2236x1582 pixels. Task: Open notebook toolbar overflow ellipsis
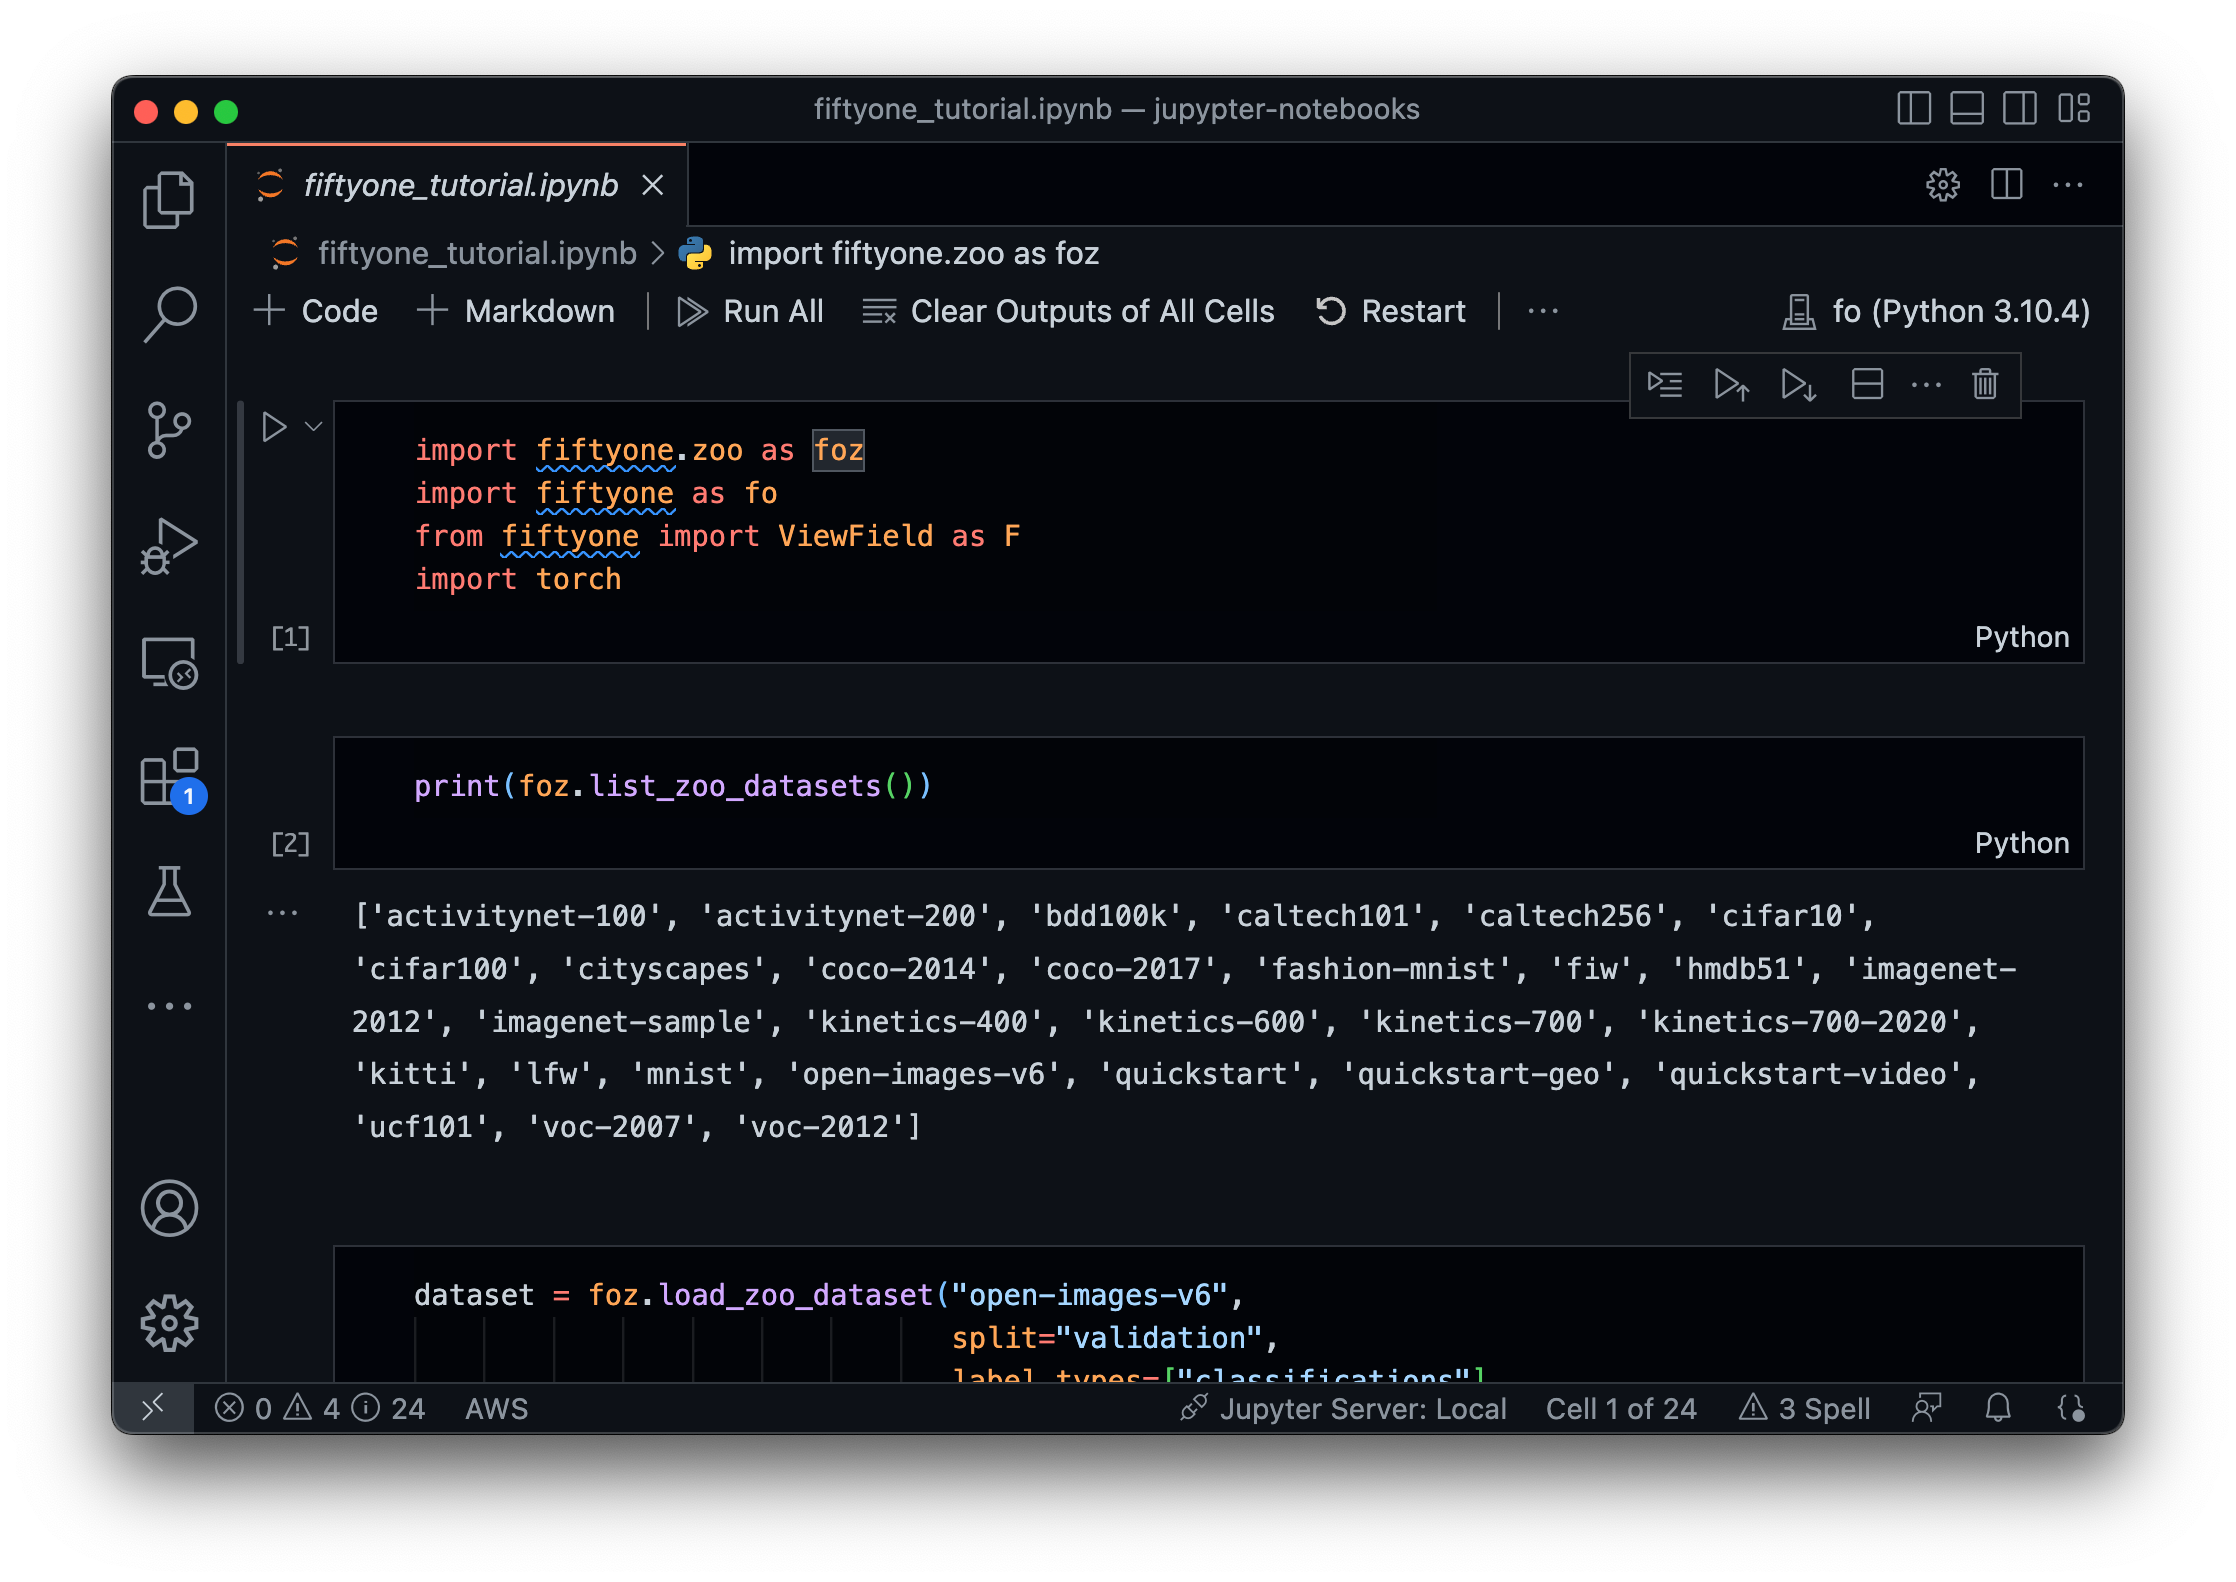[x=1543, y=311]
